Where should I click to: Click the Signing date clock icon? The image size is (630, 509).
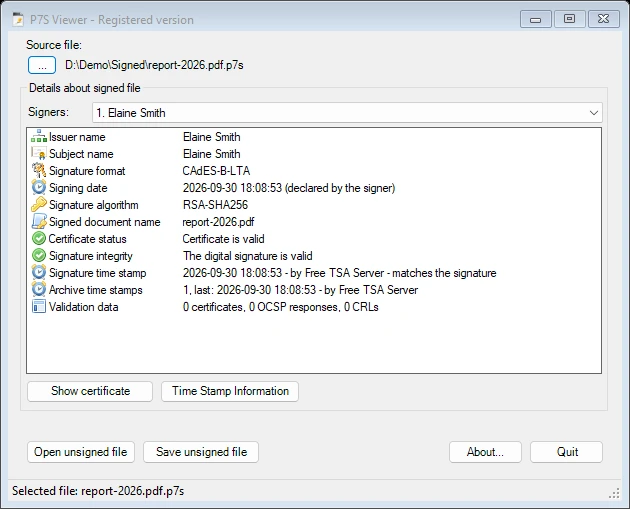39,188
